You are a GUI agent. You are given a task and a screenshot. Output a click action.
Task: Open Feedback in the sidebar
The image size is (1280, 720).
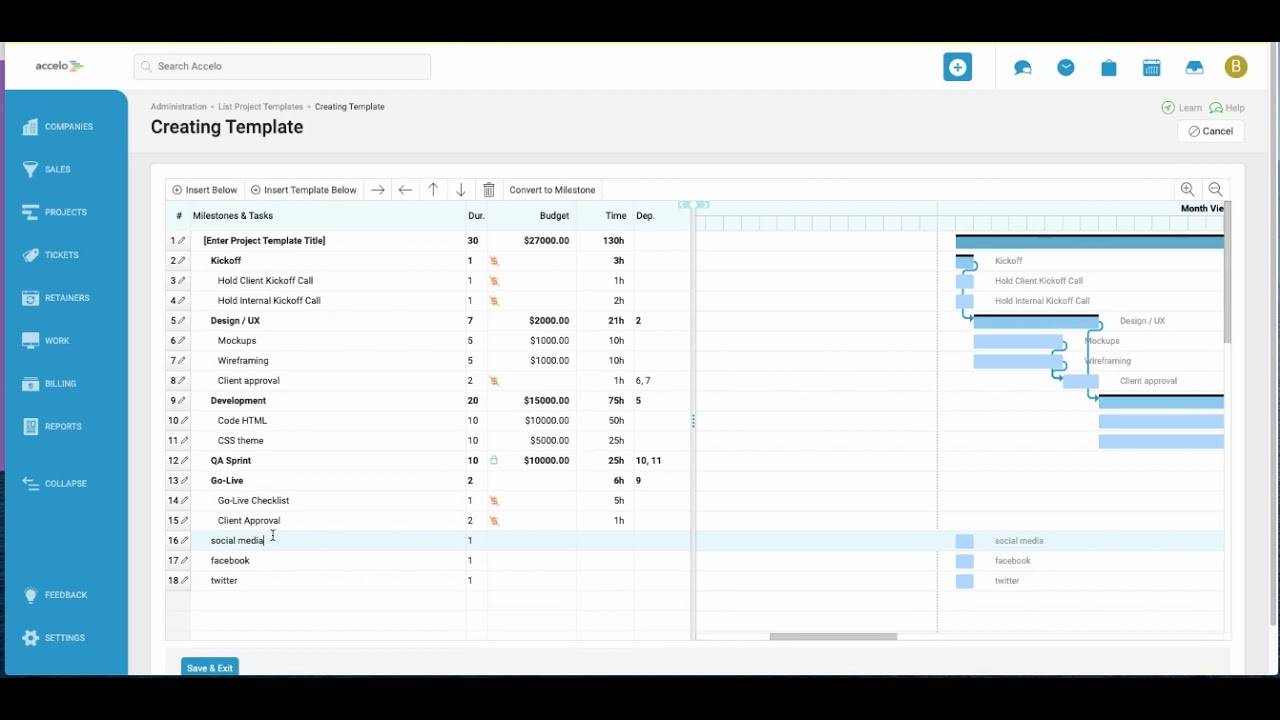[55, 595]
